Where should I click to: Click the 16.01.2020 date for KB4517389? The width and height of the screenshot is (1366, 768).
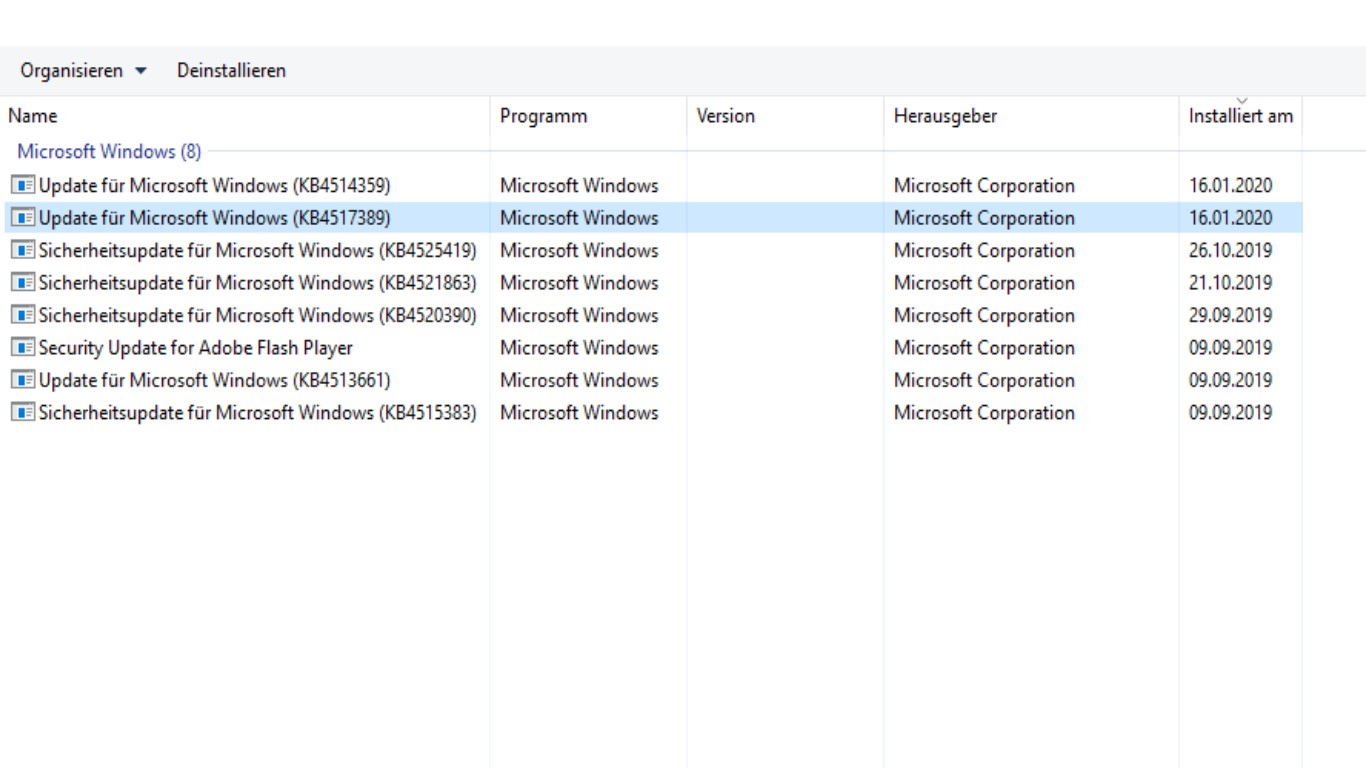[x=1230, y=217]
